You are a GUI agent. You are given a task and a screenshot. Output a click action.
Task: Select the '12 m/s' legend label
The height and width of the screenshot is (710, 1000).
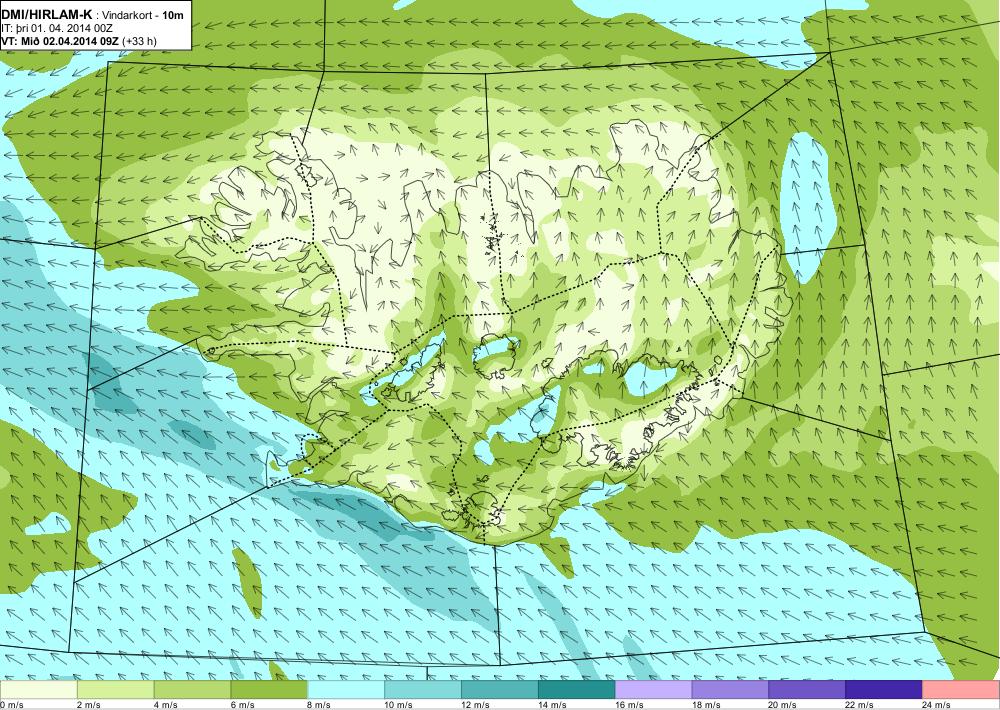(475, 705)
